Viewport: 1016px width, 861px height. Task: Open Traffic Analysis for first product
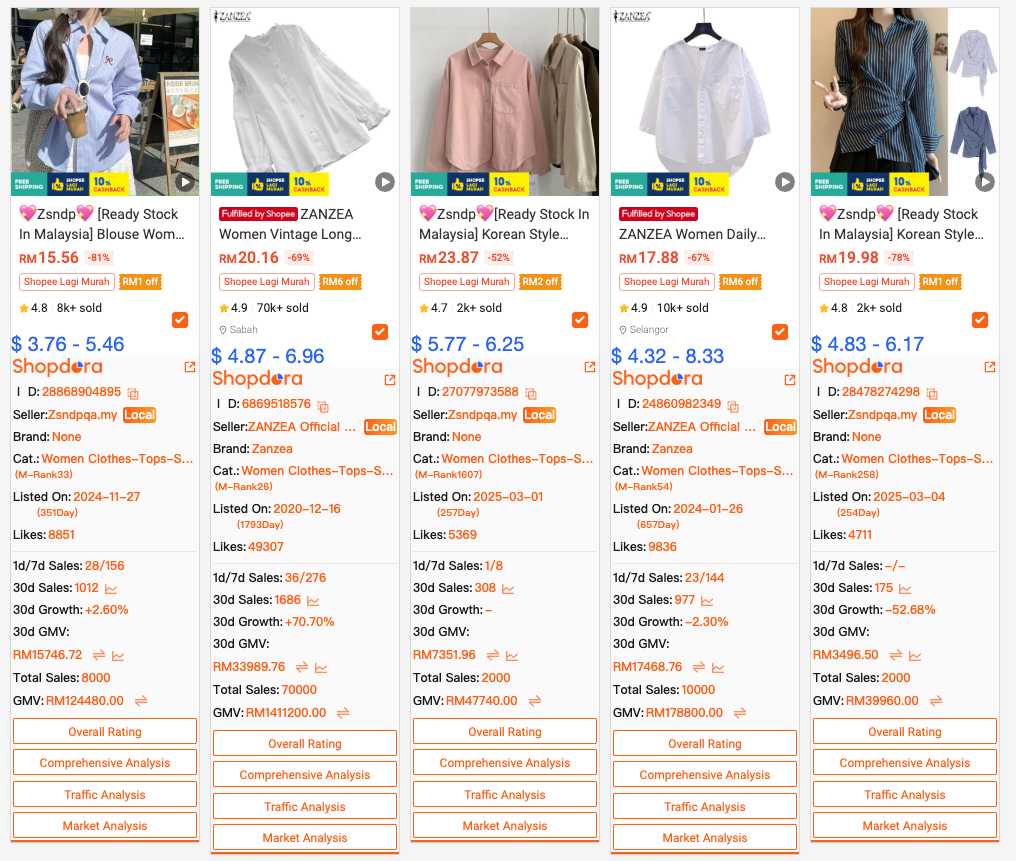105,794
